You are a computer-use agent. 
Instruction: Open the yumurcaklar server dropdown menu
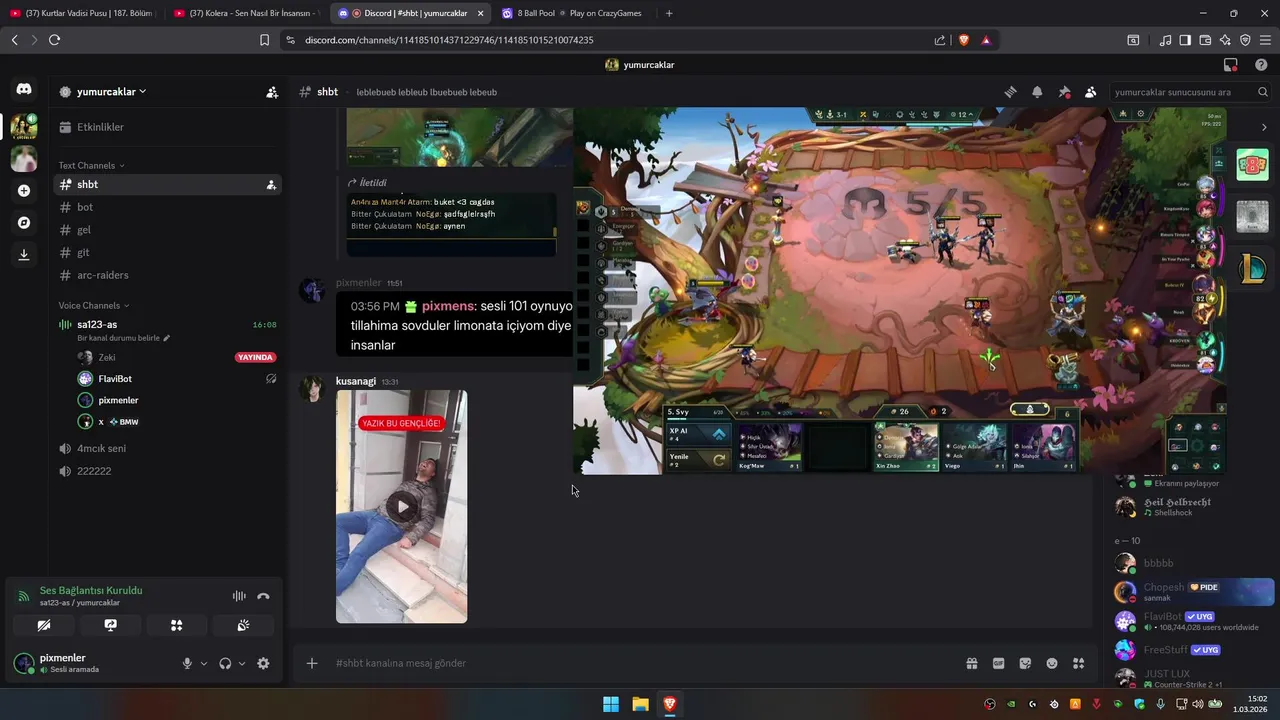111,92
